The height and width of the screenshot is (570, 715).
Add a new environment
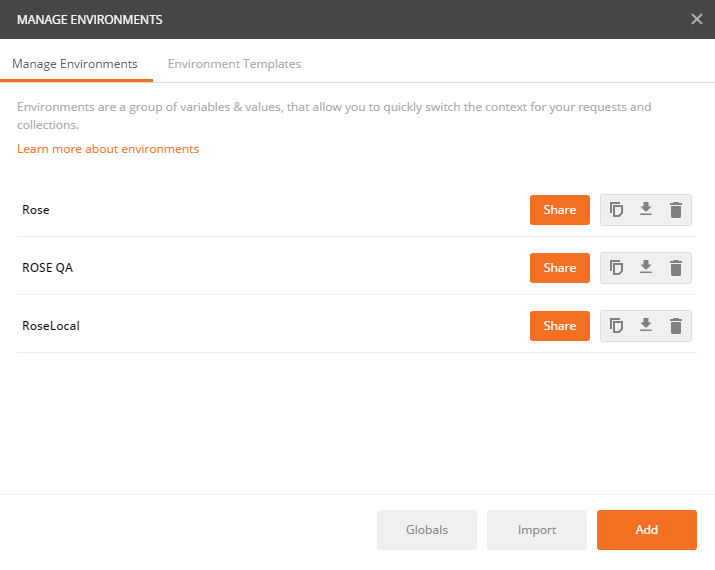(x=647, y=529)
